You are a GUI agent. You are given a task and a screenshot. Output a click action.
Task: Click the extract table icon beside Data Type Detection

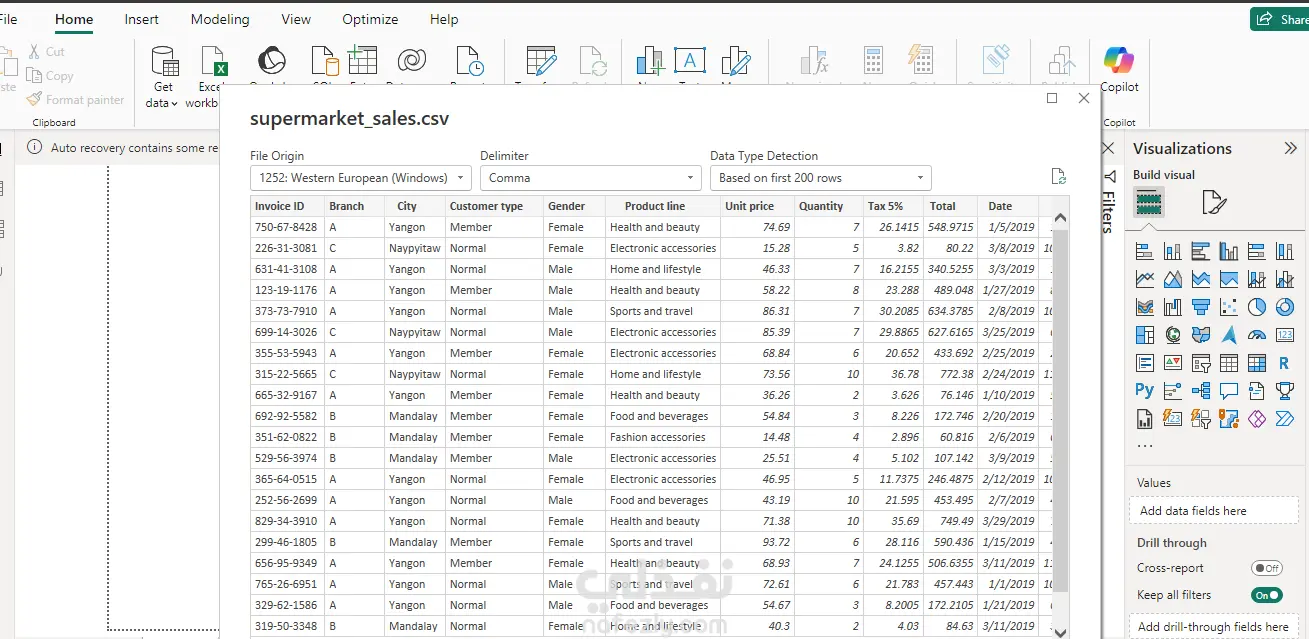(x=1058, y=177)
